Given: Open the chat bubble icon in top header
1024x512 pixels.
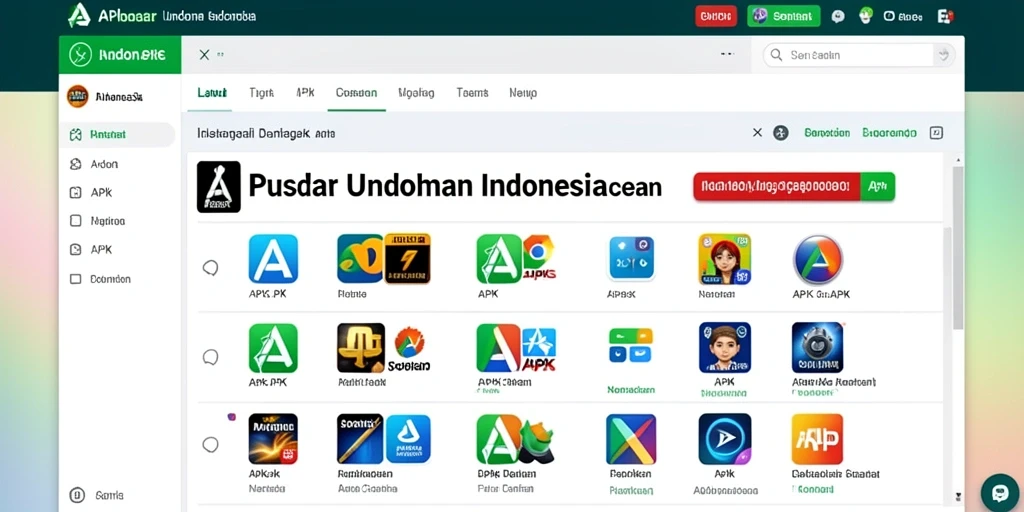Looking at the screenshot, I should pyautogui.click(x=838, y=17).
